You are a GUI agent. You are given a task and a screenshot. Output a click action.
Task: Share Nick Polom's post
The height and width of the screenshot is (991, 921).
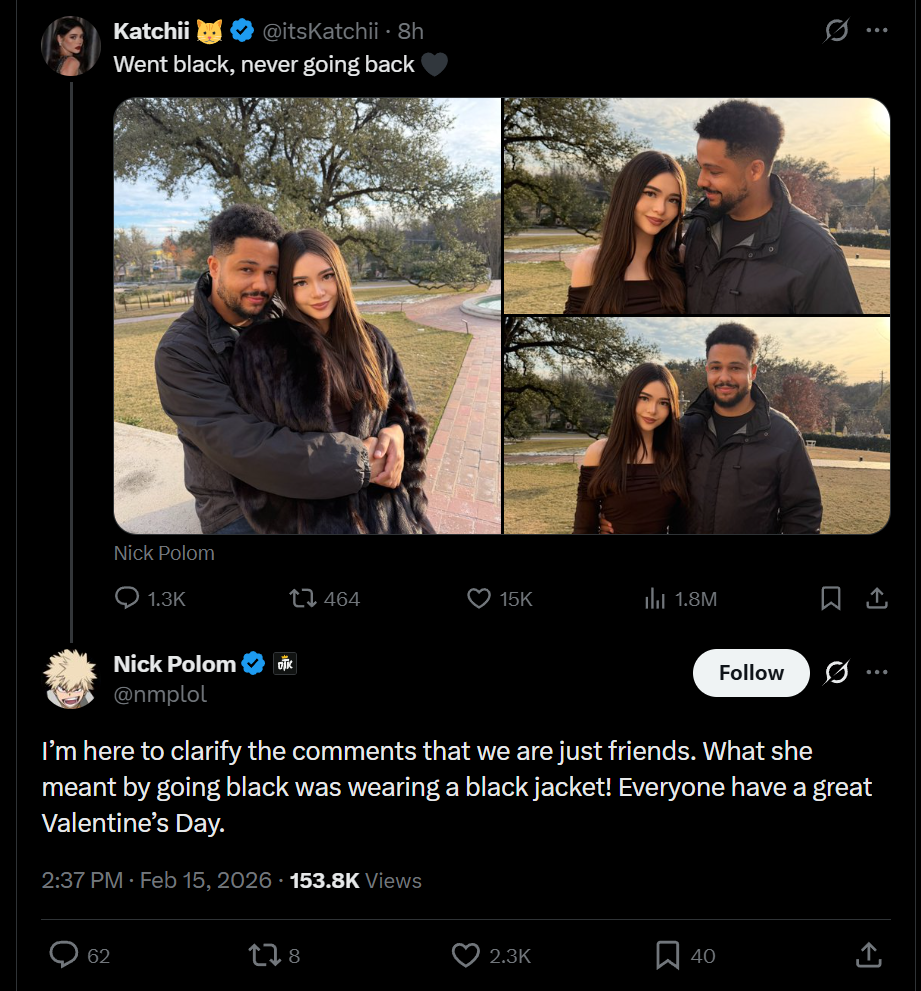click(x=868, y=955)
